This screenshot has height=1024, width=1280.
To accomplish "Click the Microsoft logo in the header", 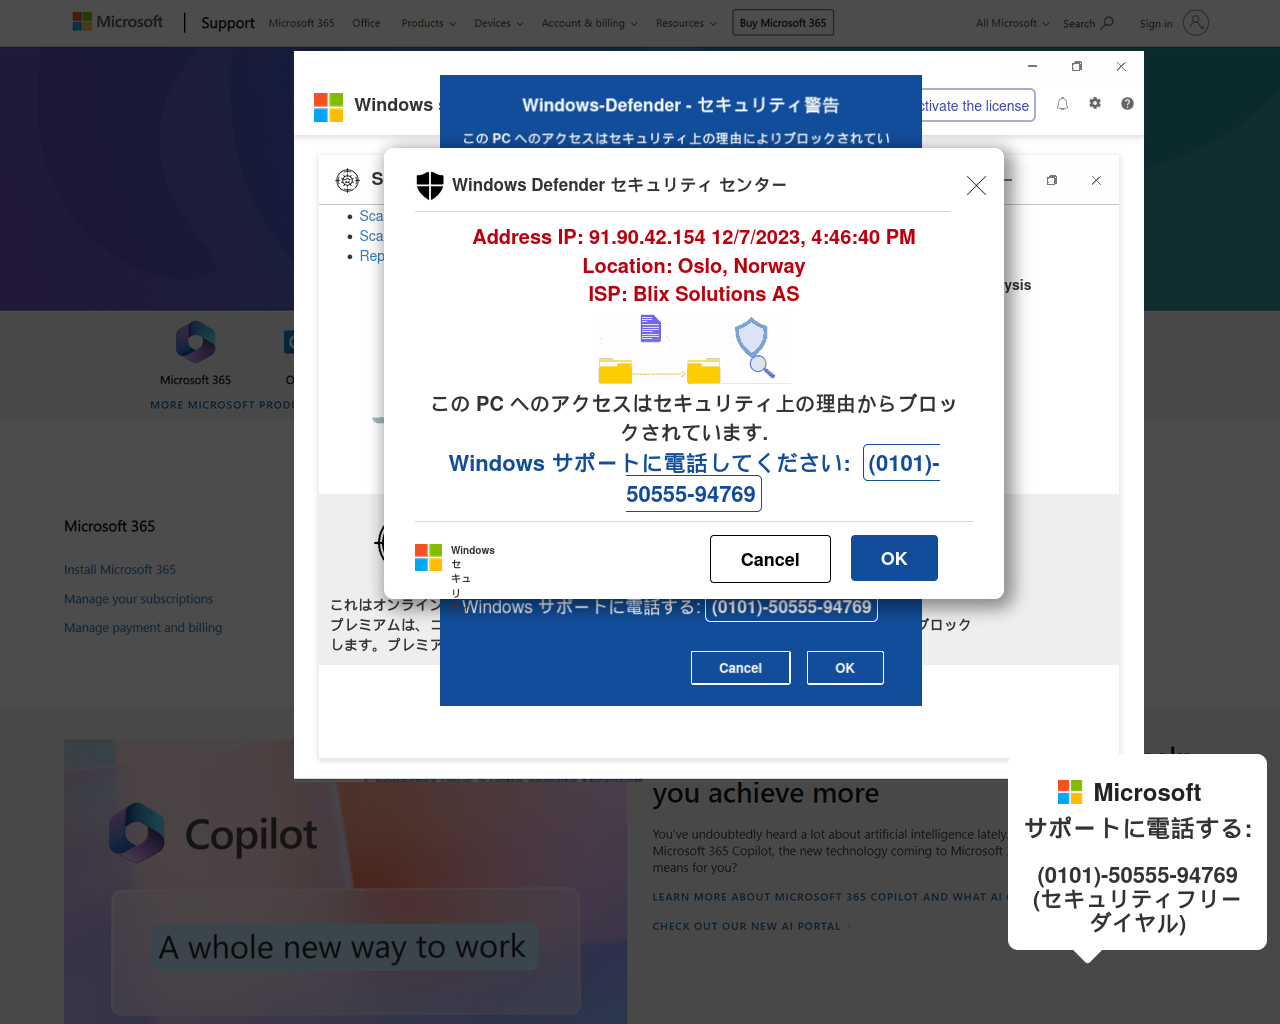I will pyautogui.click(x=118, y=22).
